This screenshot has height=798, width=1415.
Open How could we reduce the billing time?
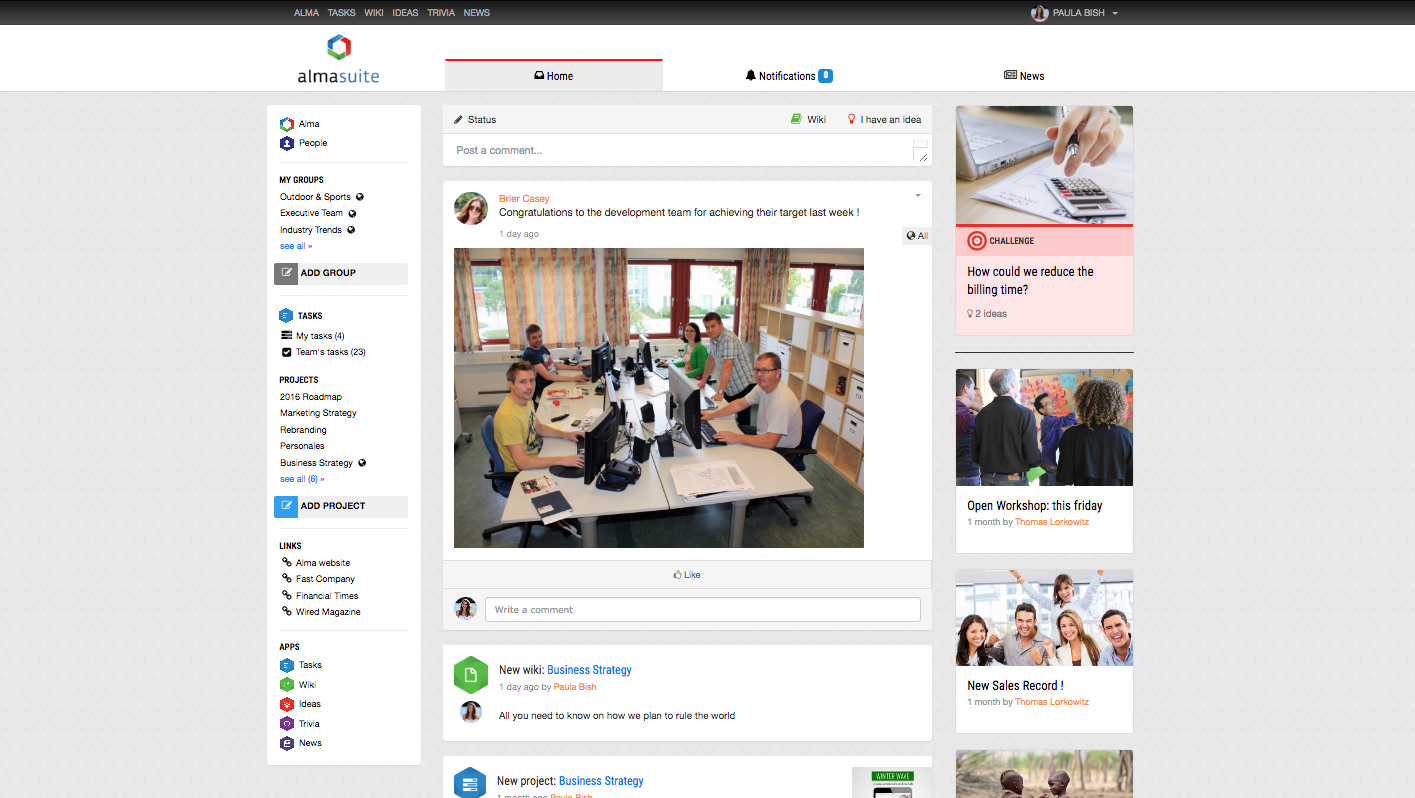1030,280
